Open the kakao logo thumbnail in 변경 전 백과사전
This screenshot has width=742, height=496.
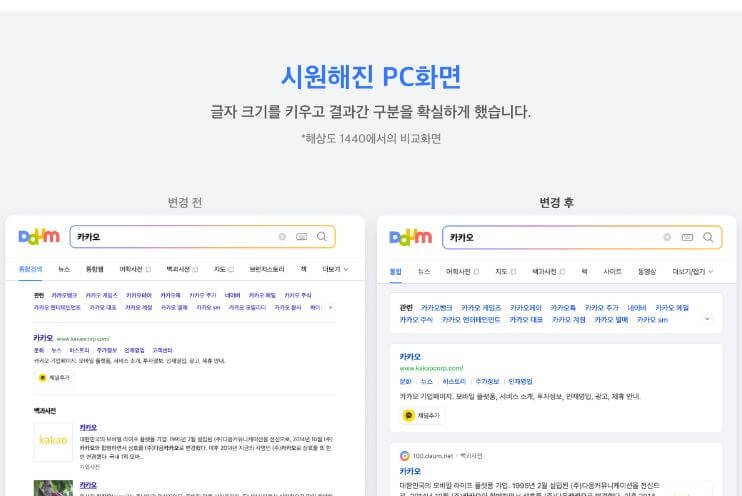pos(53,441)
